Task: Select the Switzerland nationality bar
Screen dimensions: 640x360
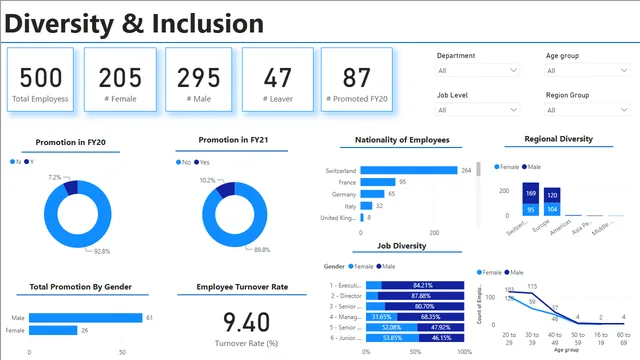Action: (x=409, y=170)
